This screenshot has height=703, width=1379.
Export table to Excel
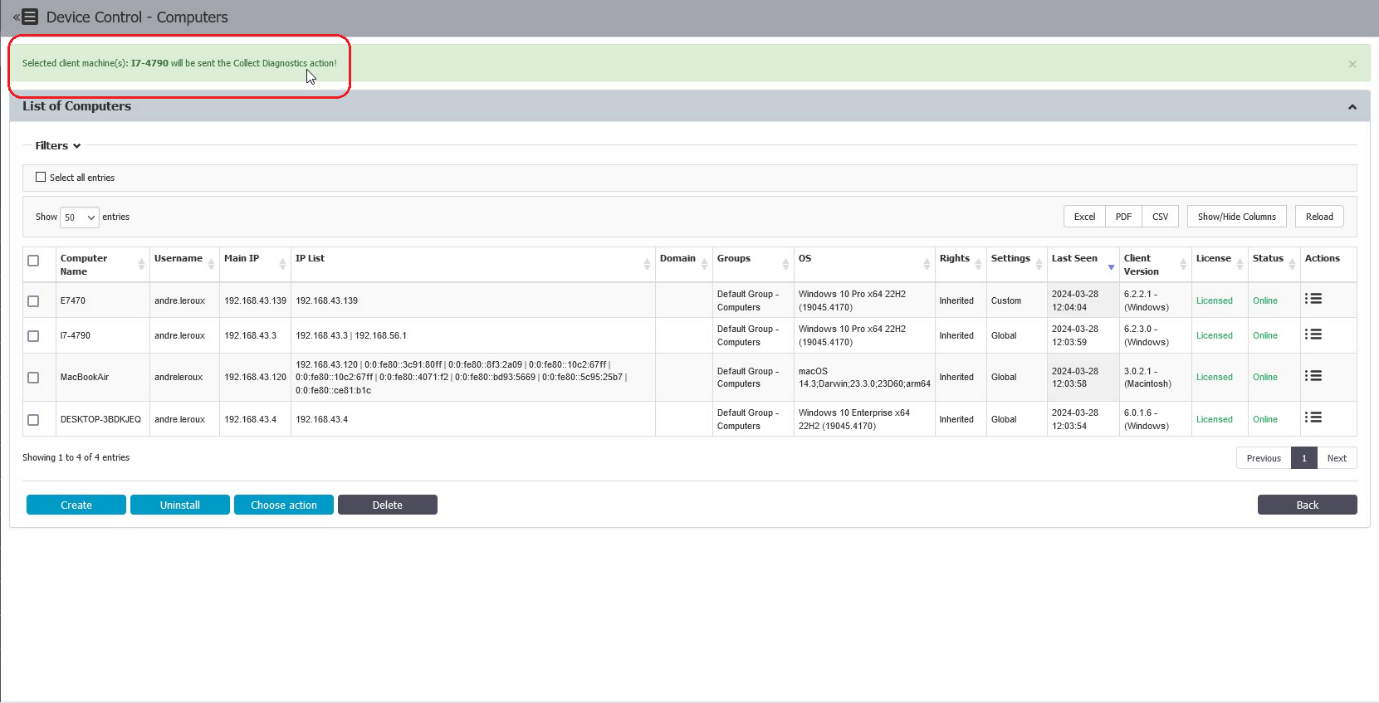point(1084,216)
